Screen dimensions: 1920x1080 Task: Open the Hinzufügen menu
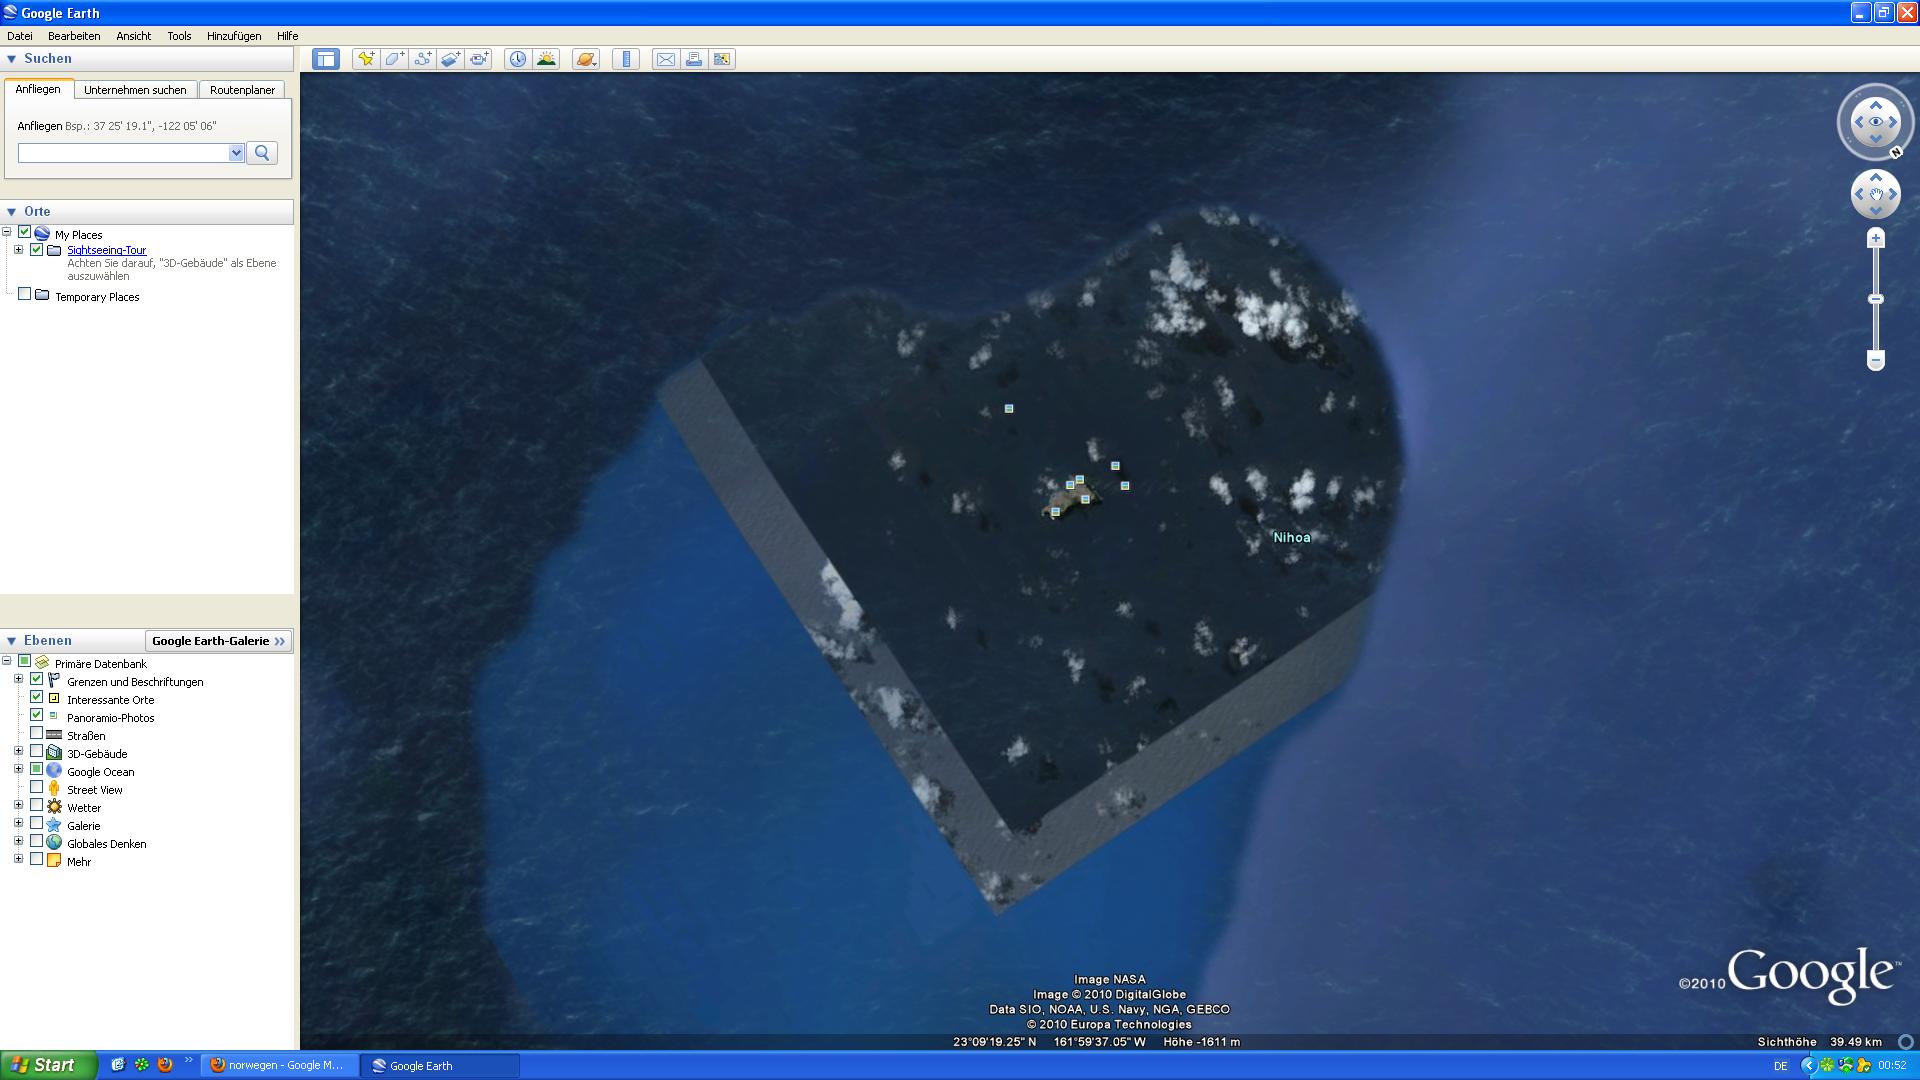tap(234, 36)
